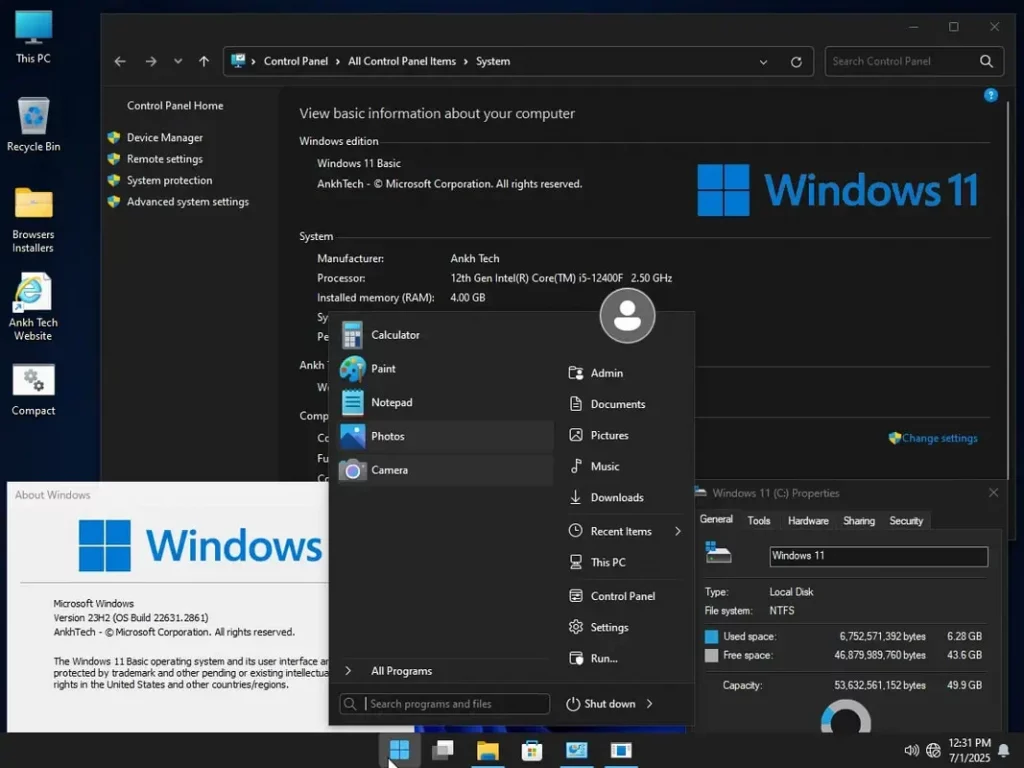Click the Refresh button in address bar
The height and width of the screenshot is (768, 1024).
pos(796,62)
